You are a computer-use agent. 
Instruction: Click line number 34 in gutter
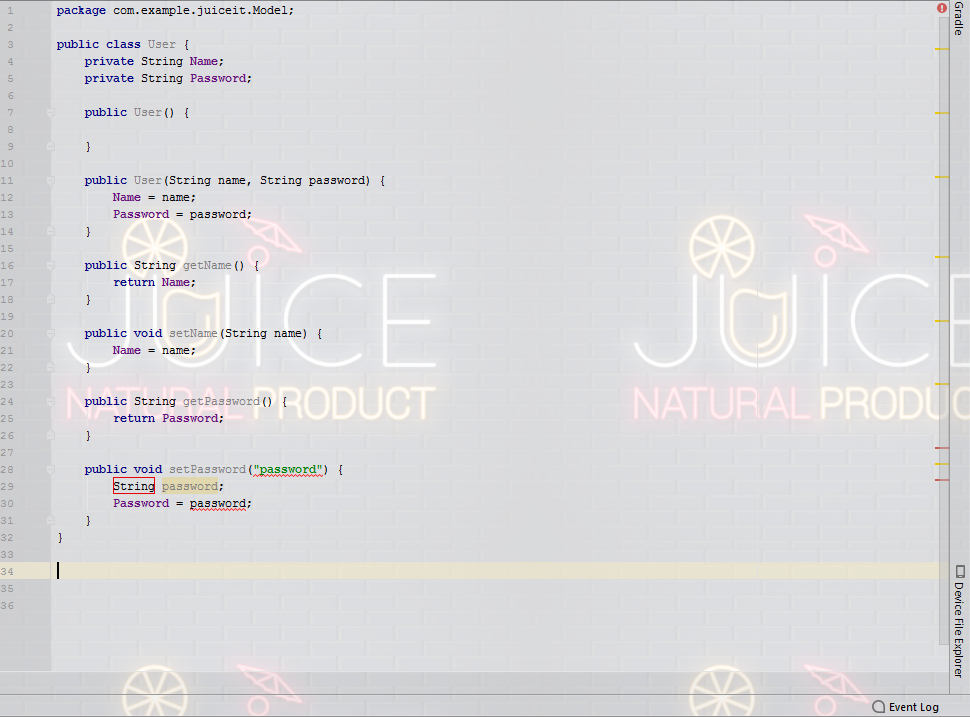(7, 572)
